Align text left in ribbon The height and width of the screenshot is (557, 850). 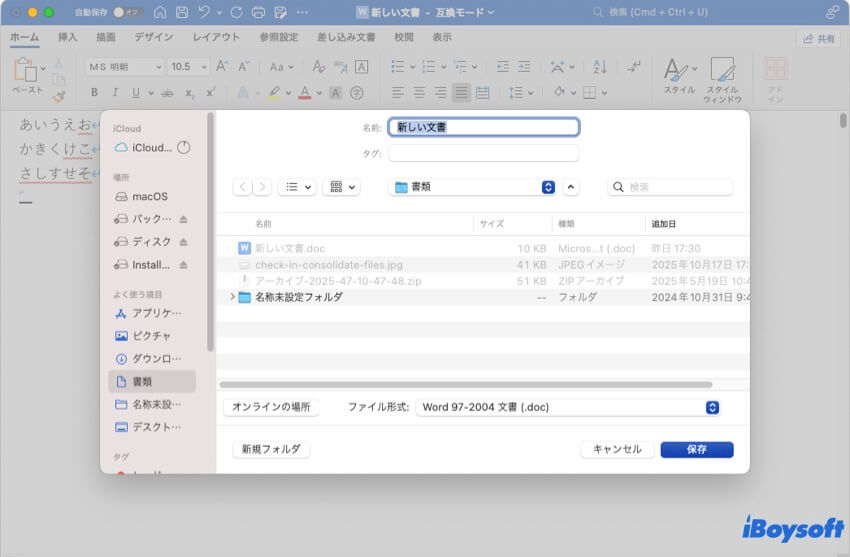pyautogui.click(x=397, y=93)
